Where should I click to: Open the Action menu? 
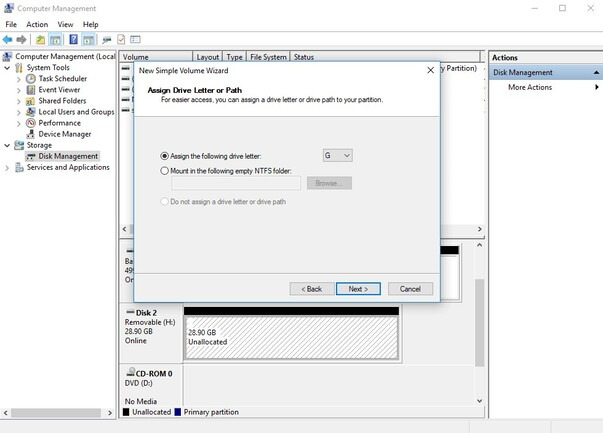pyautogui.click(x=37, y=24)
